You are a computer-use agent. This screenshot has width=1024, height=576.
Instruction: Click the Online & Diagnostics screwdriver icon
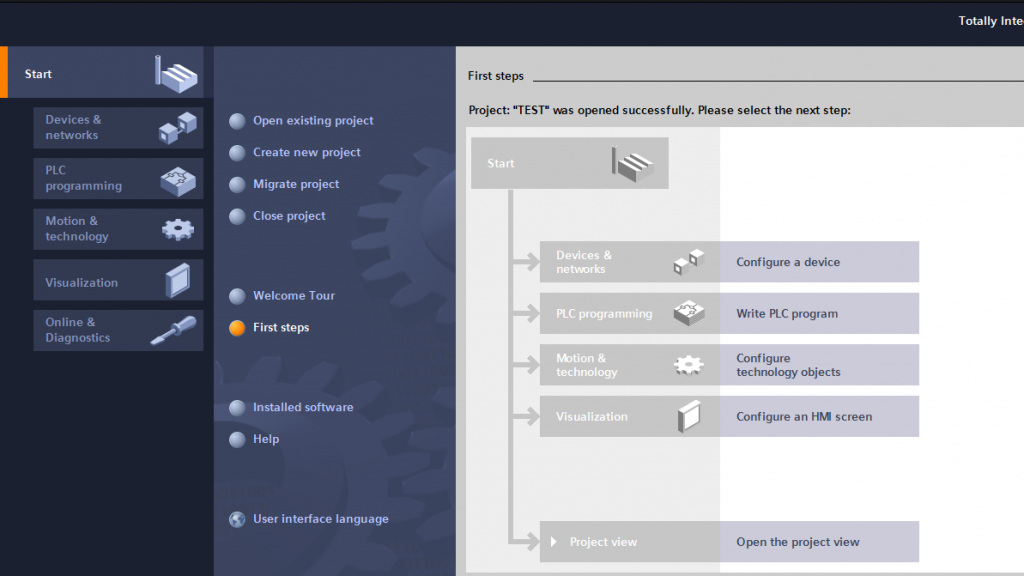point(173,330)
